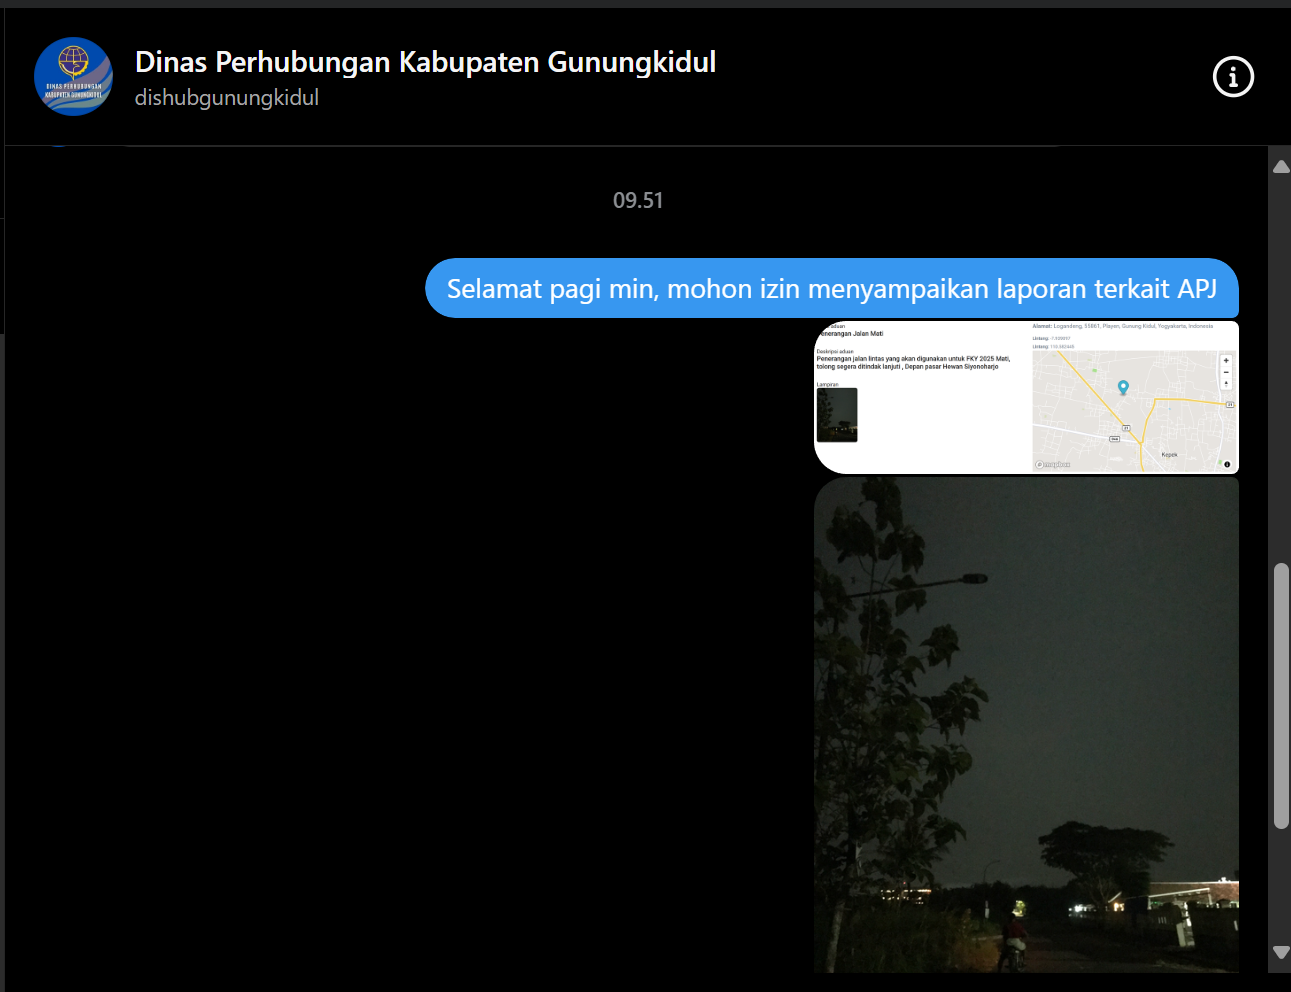Select the 'Selamat pagi min' message bubble

(831, 289)
